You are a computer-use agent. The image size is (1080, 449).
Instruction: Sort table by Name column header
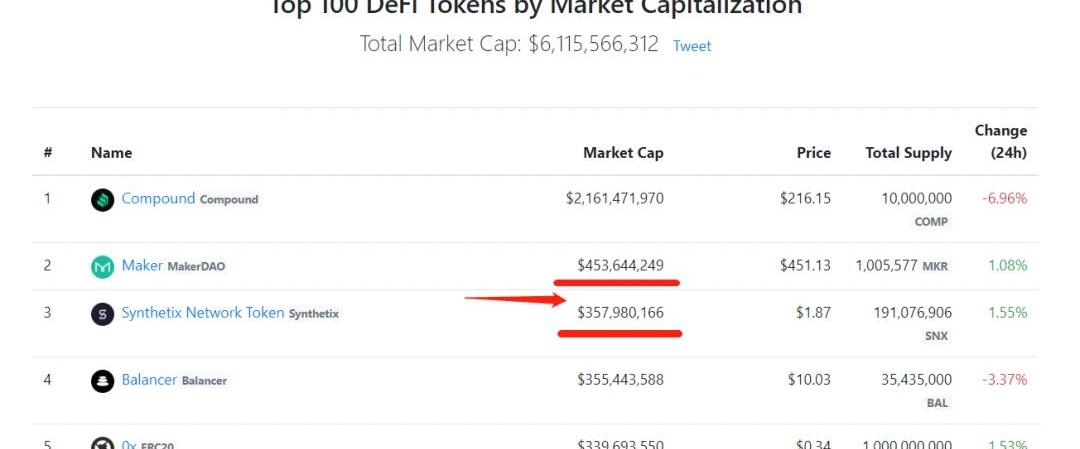point(112,153)
